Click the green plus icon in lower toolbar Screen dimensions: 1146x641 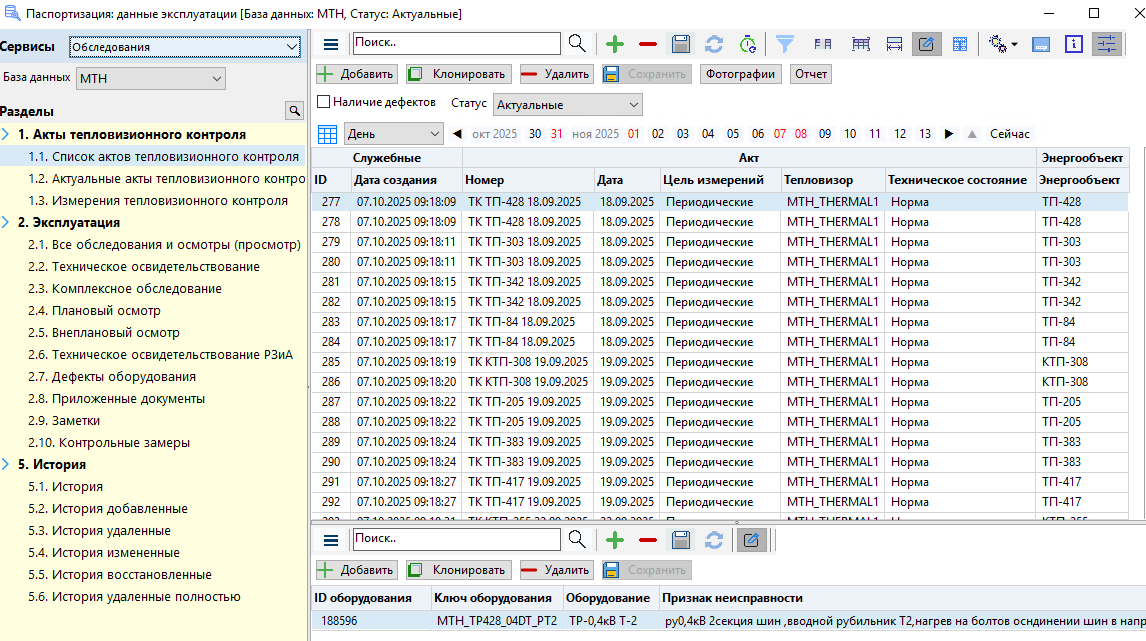(x=615, y=540)
